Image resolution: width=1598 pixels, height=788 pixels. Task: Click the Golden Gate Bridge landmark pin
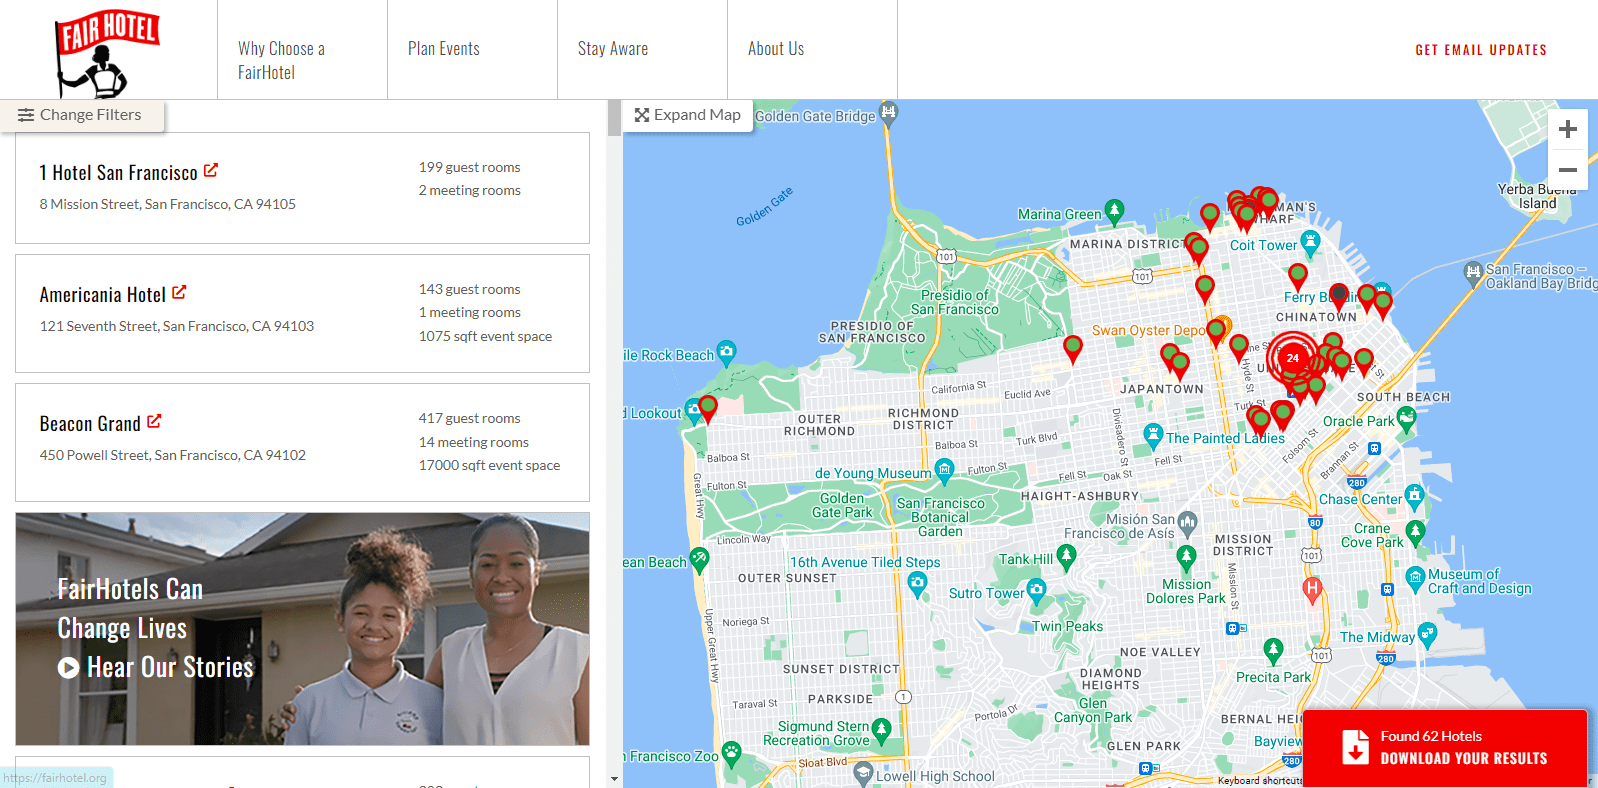(888, 112)
